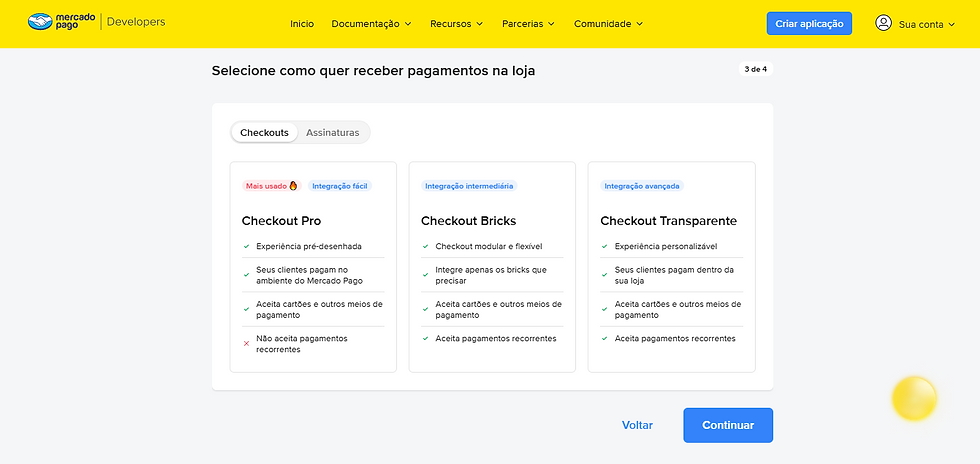Select the Checkout Transparente card title
The height and width of the screenshot is (464, 980).
(669, 221)
